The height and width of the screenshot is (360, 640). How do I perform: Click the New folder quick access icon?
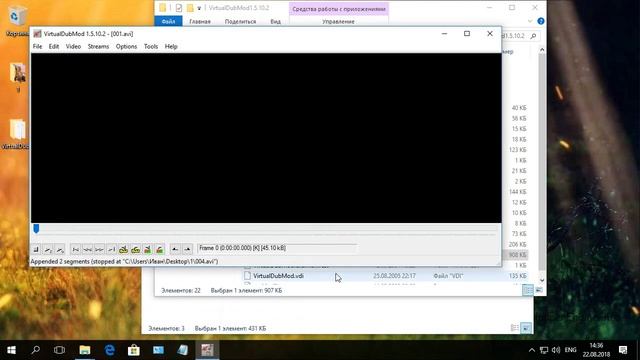pos(190,8)
